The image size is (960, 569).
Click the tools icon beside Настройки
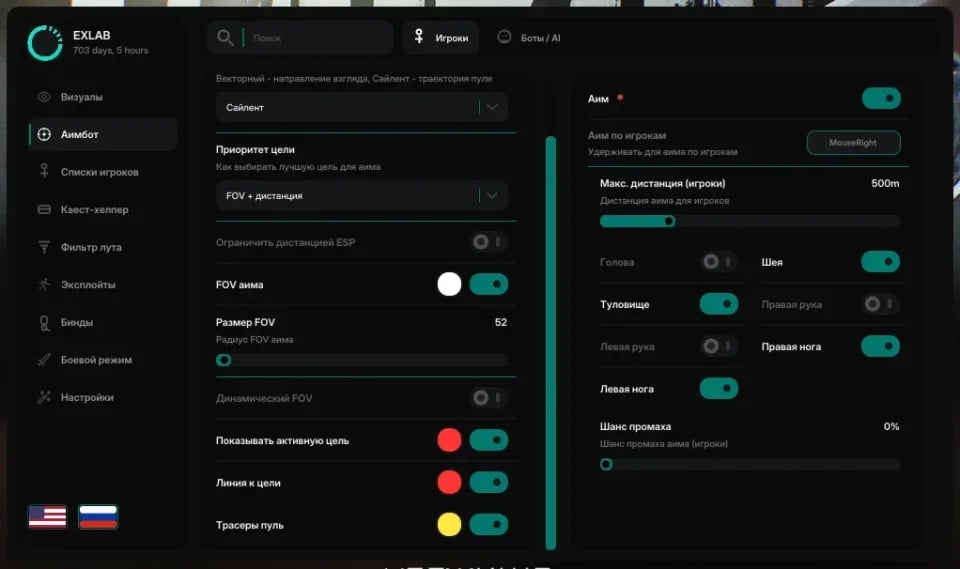[44, 397]
